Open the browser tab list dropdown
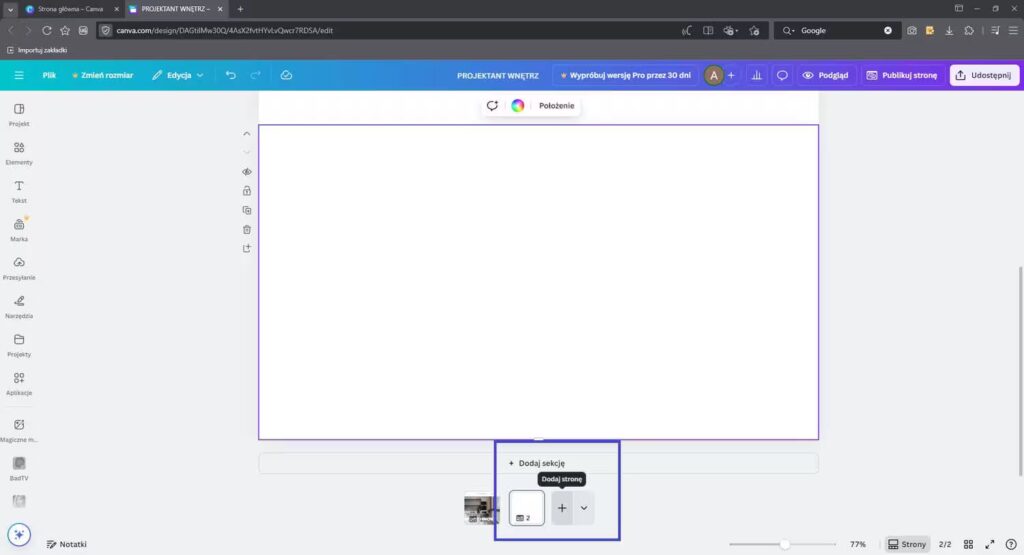 10,9
